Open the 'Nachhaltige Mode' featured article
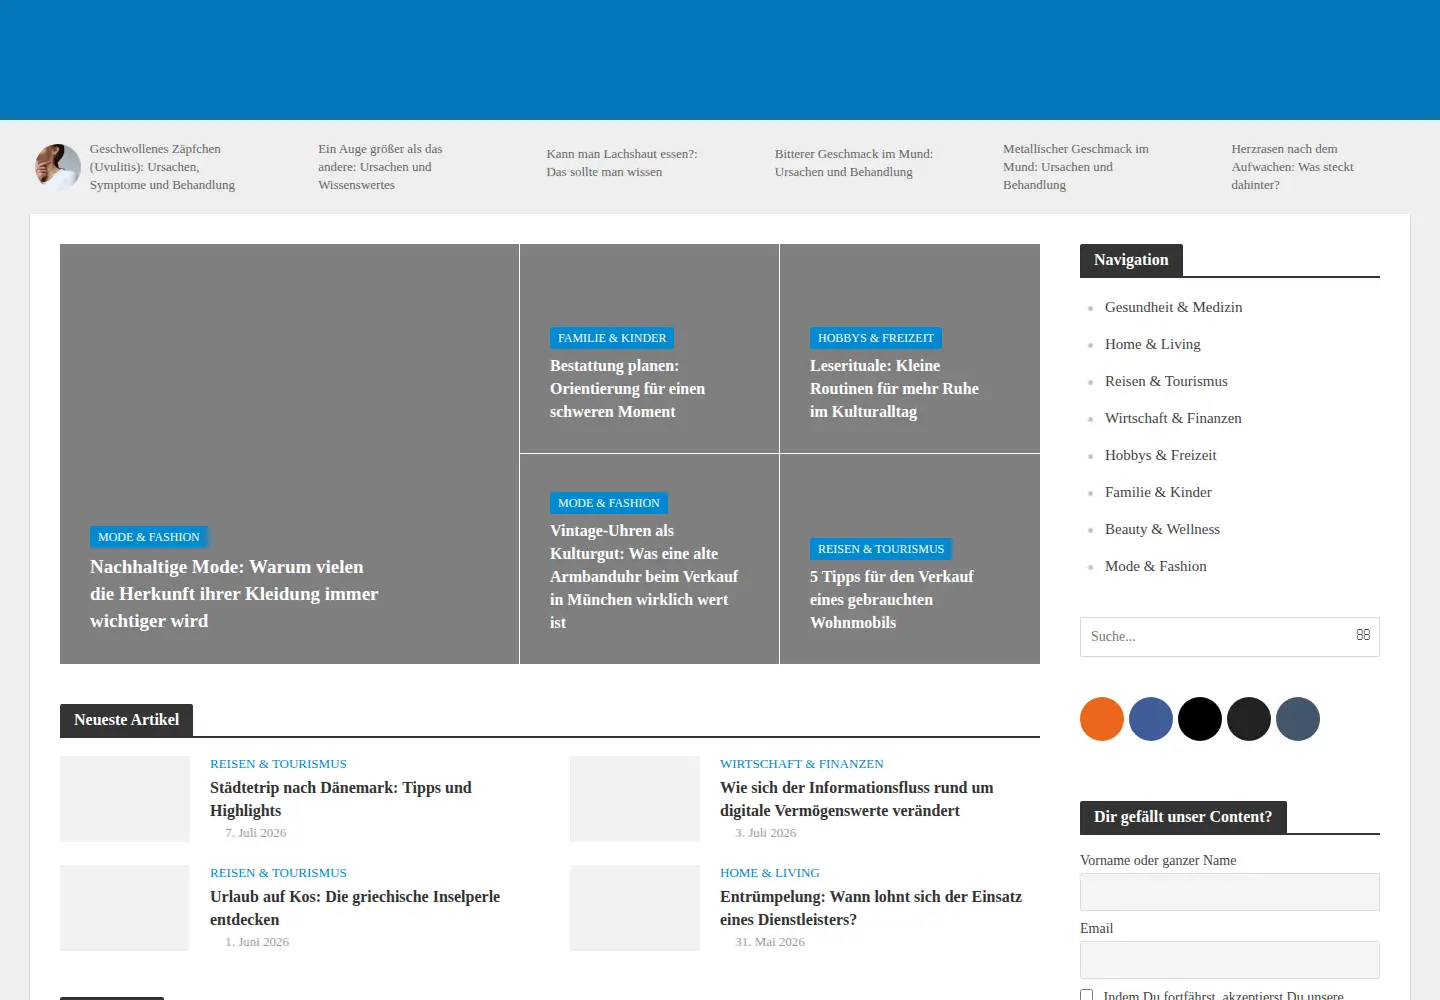Image resolution: width=1440 pixels, height=1000 pixels. click(x=234, y=594)
